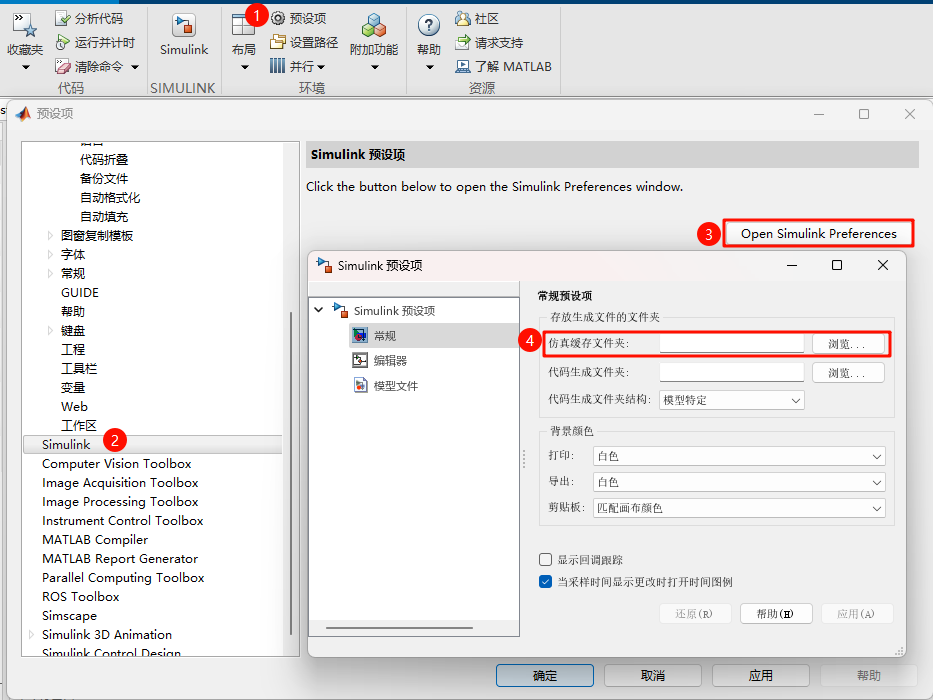Open the 打印 background color dropdown
This screenshot has height=700, width=933.
739,456
